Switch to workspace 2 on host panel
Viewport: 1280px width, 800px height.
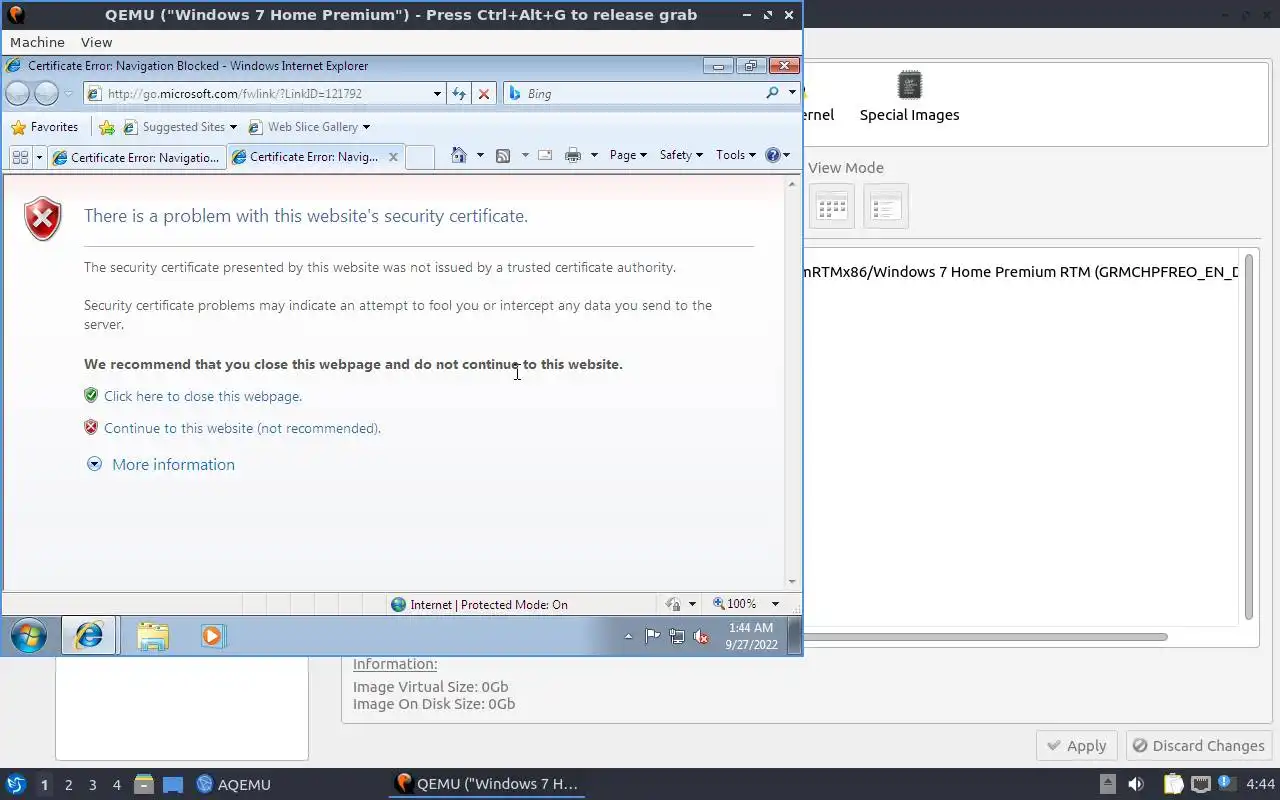(68, 785)
